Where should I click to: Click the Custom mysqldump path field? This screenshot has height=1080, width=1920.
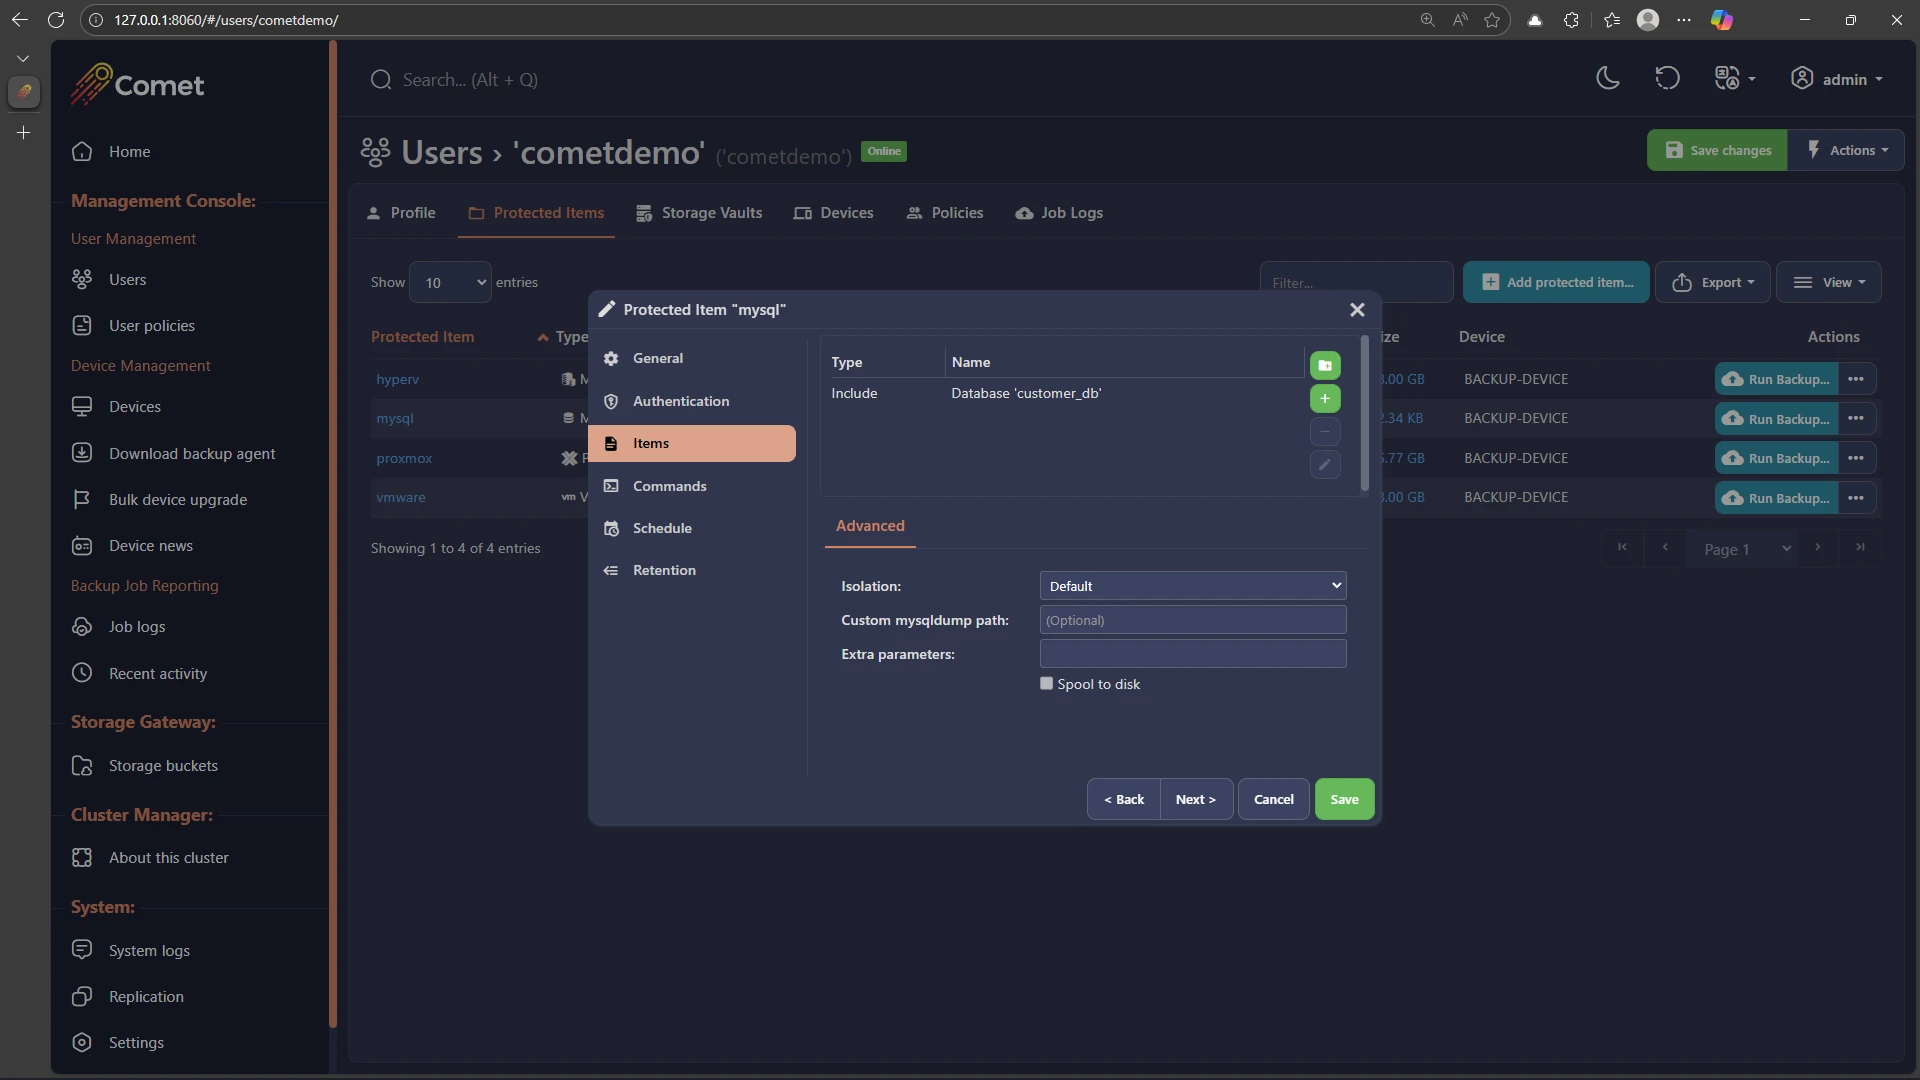coord(1193,620)
